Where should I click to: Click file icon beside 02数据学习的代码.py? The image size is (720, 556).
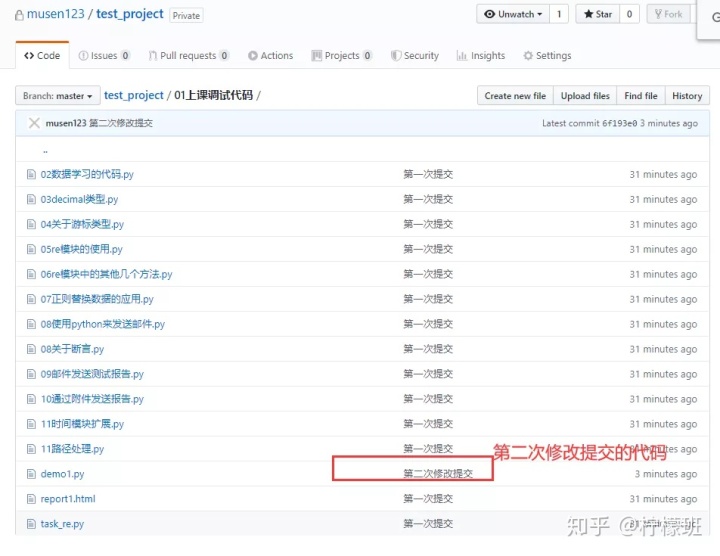(x=31, y=174)
